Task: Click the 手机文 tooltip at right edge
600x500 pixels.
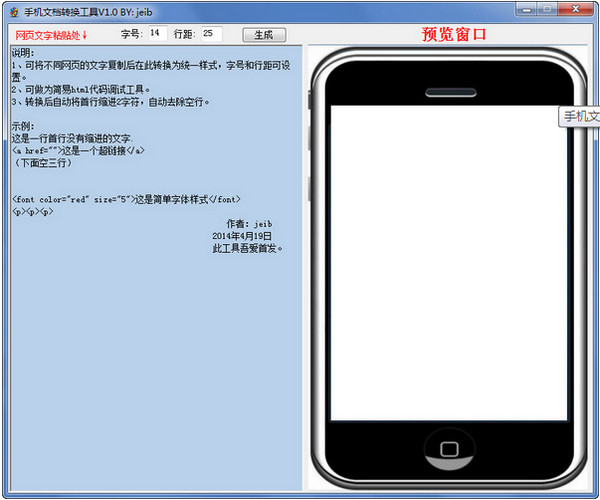Action: click(580, 116)
